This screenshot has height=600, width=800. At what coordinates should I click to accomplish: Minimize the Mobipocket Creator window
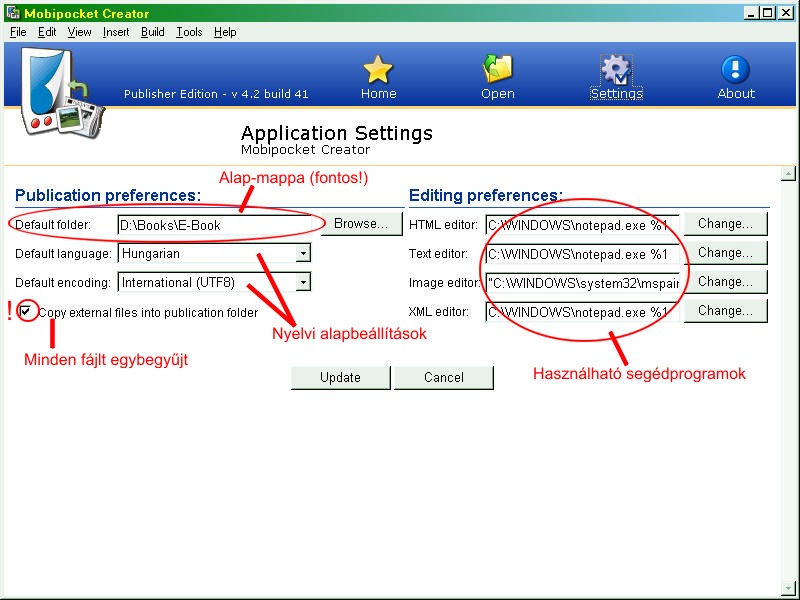pyautogui.click(x=751, y=13)
